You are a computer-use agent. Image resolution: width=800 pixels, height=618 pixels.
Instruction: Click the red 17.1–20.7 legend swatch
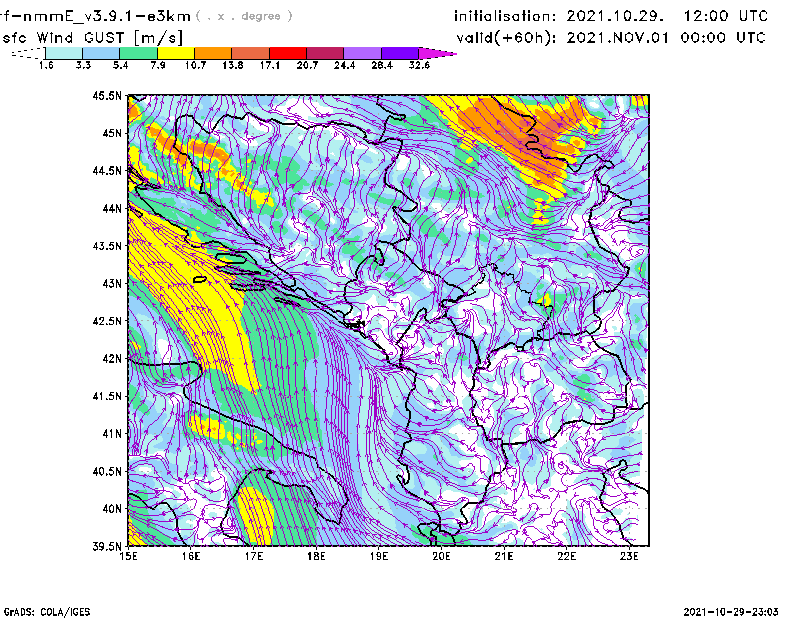pyautogui.click(x=288, y=53)
